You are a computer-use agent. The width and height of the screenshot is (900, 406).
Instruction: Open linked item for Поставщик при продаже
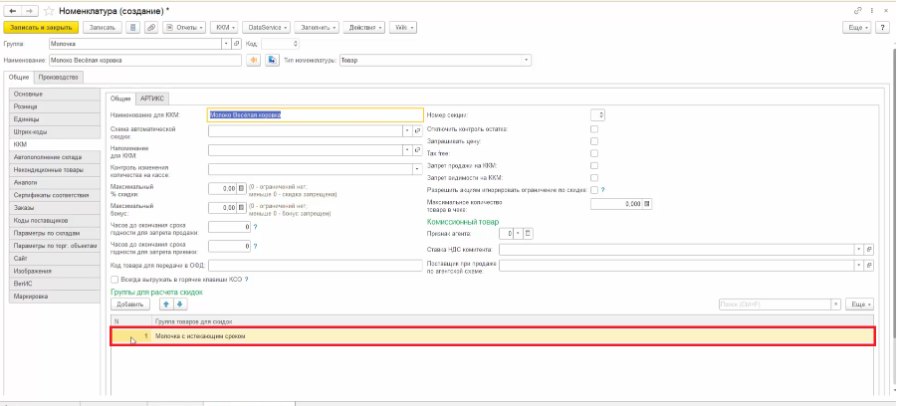[869, 265]
